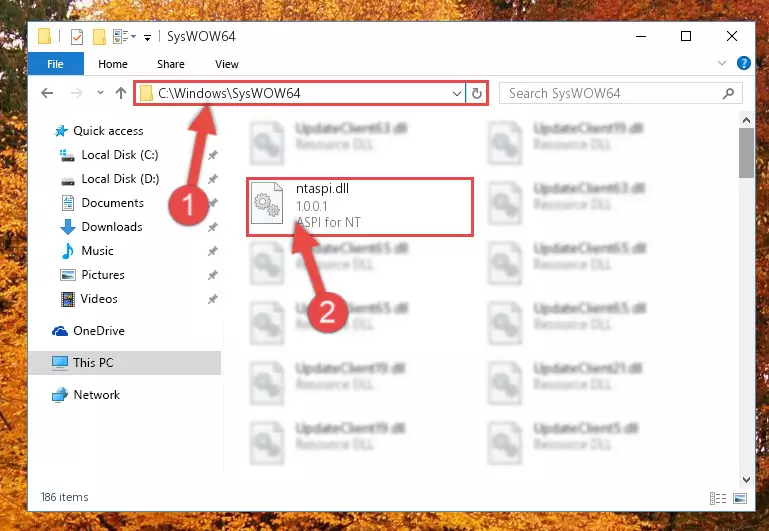This screenshot has height=531, width=769.
Task: Click the pin icon next to Music
Action: coord(212,252)
